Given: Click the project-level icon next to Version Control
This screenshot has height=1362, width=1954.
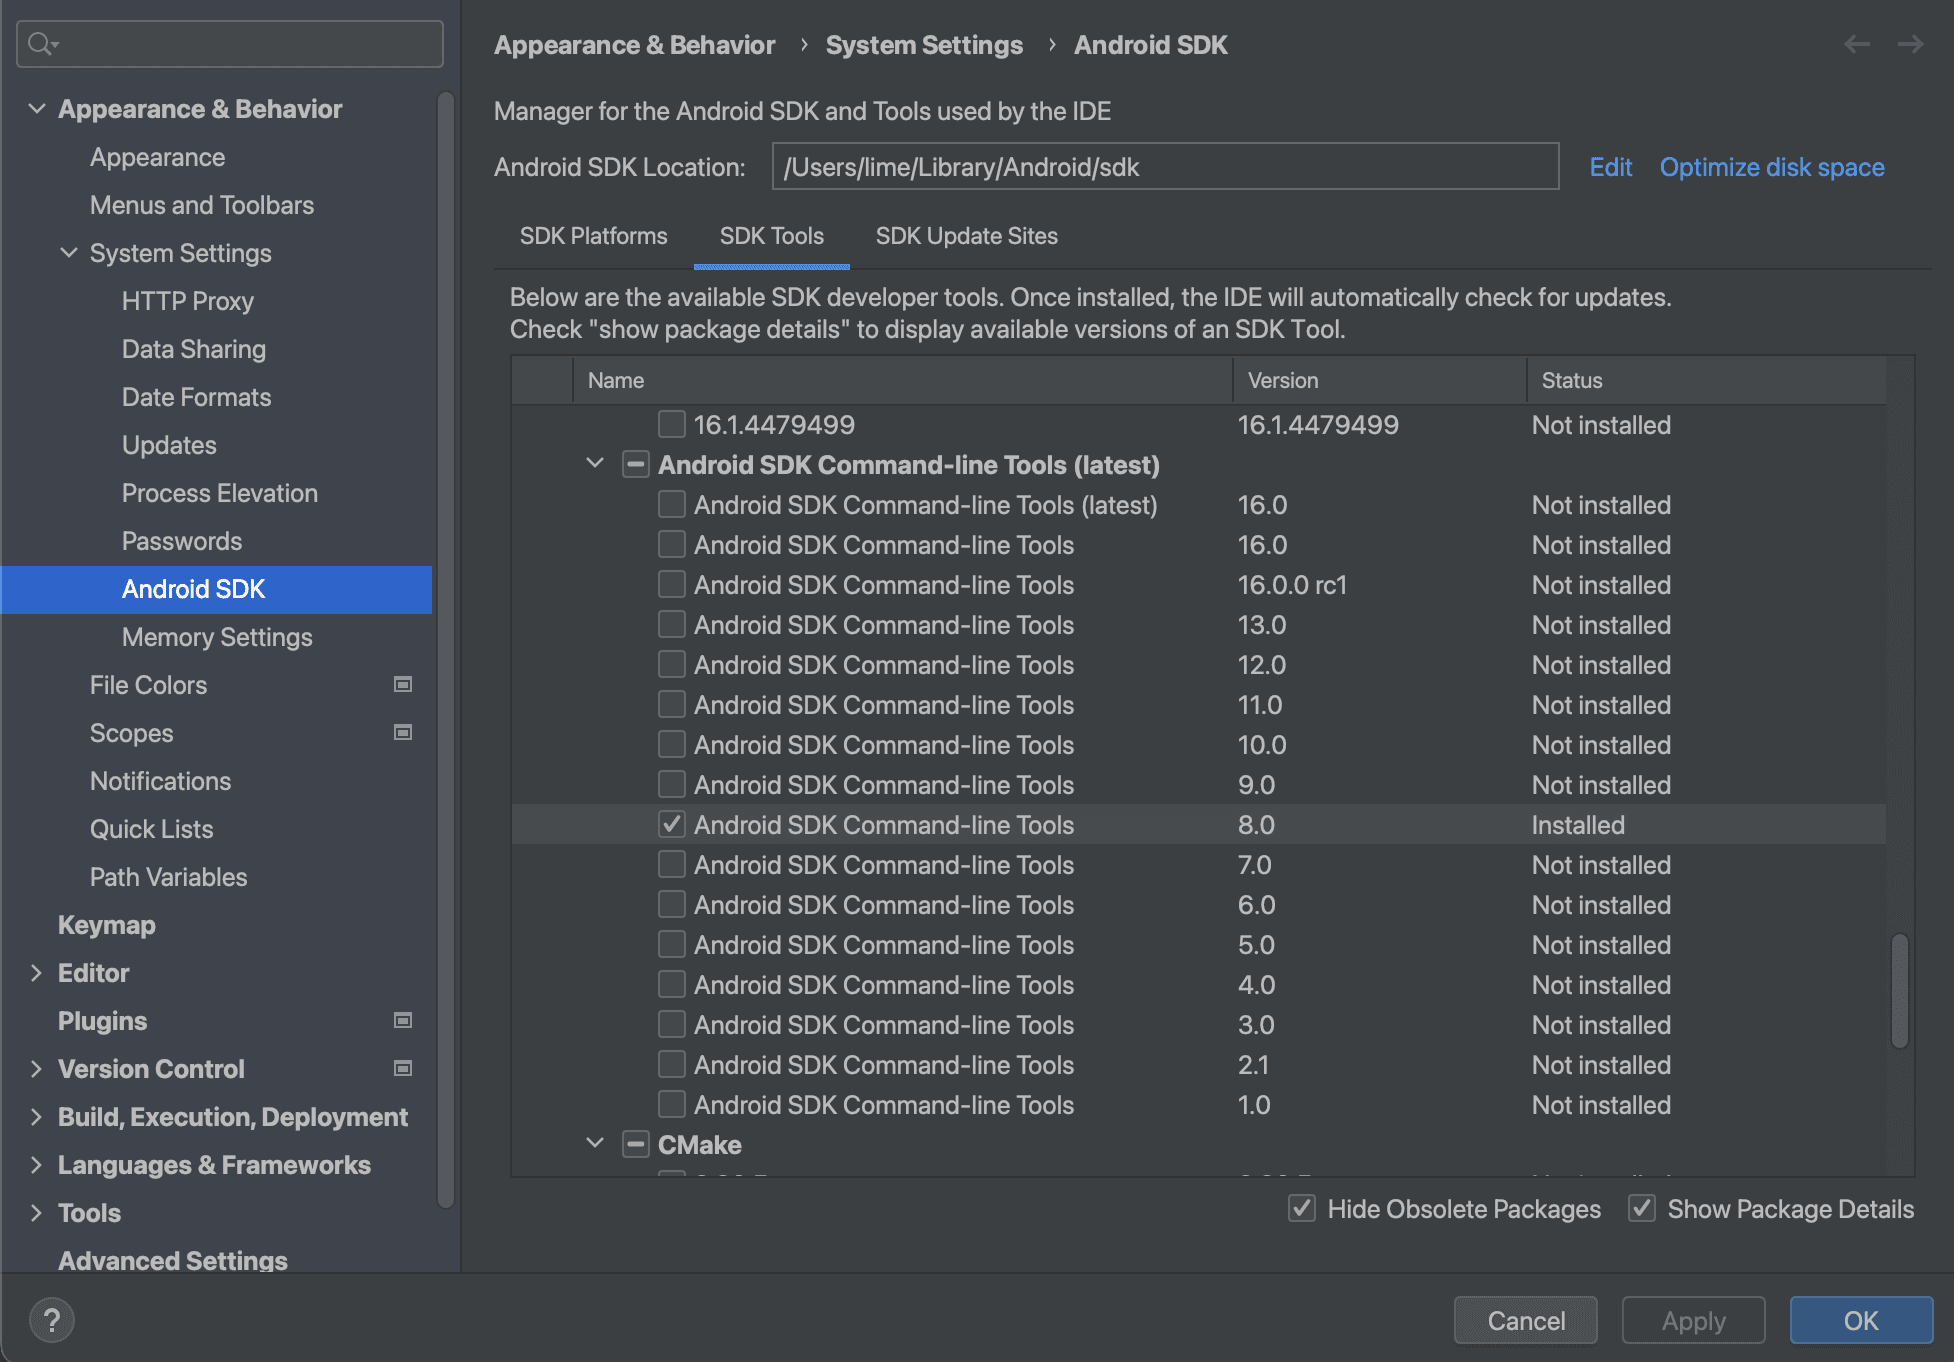Looking at the screenshot, I should [403, 1069].
